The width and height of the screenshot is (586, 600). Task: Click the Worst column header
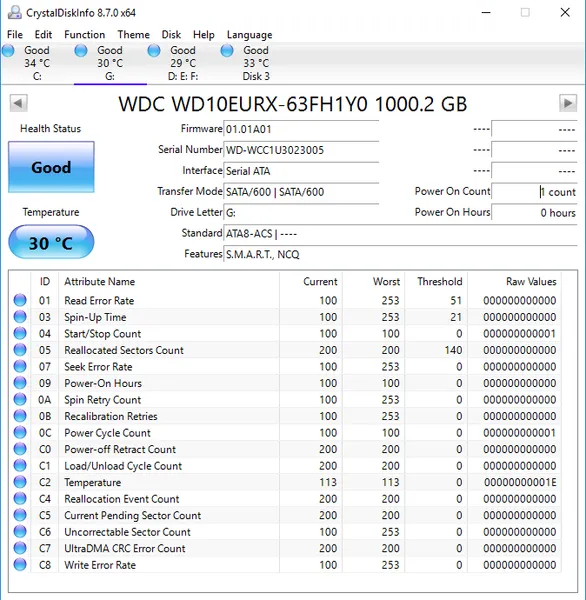point(374,282)
